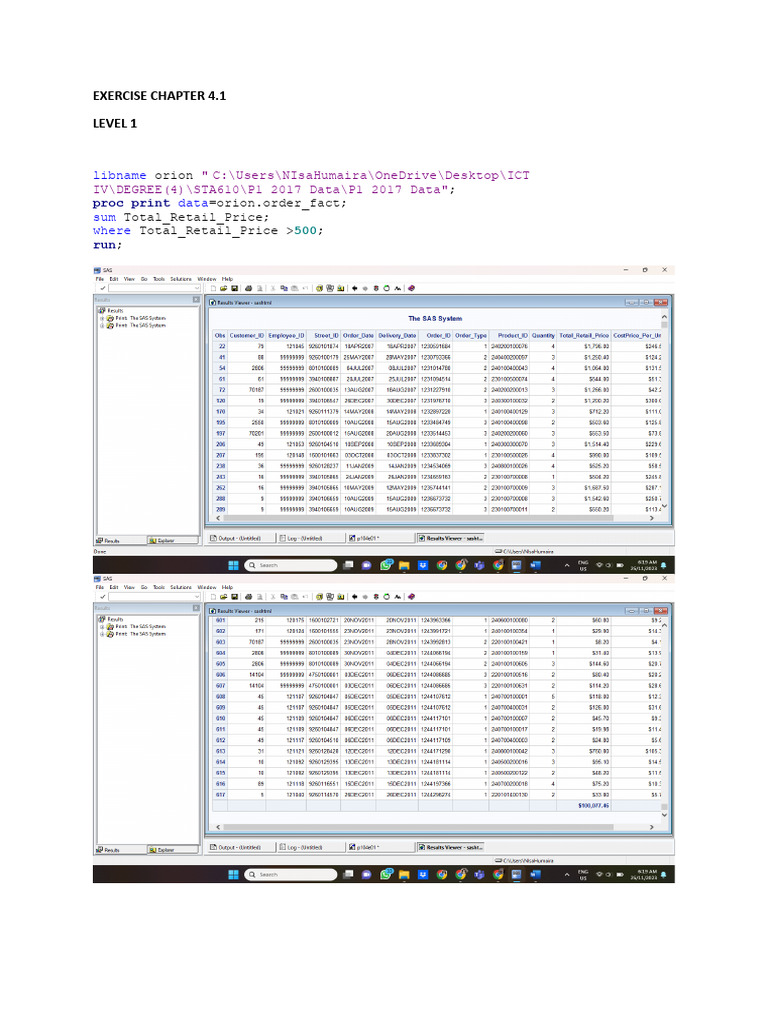Click Print icon in upper SAS toolbar
This screenshot has width=768, height=1024.
coord(249,288)
